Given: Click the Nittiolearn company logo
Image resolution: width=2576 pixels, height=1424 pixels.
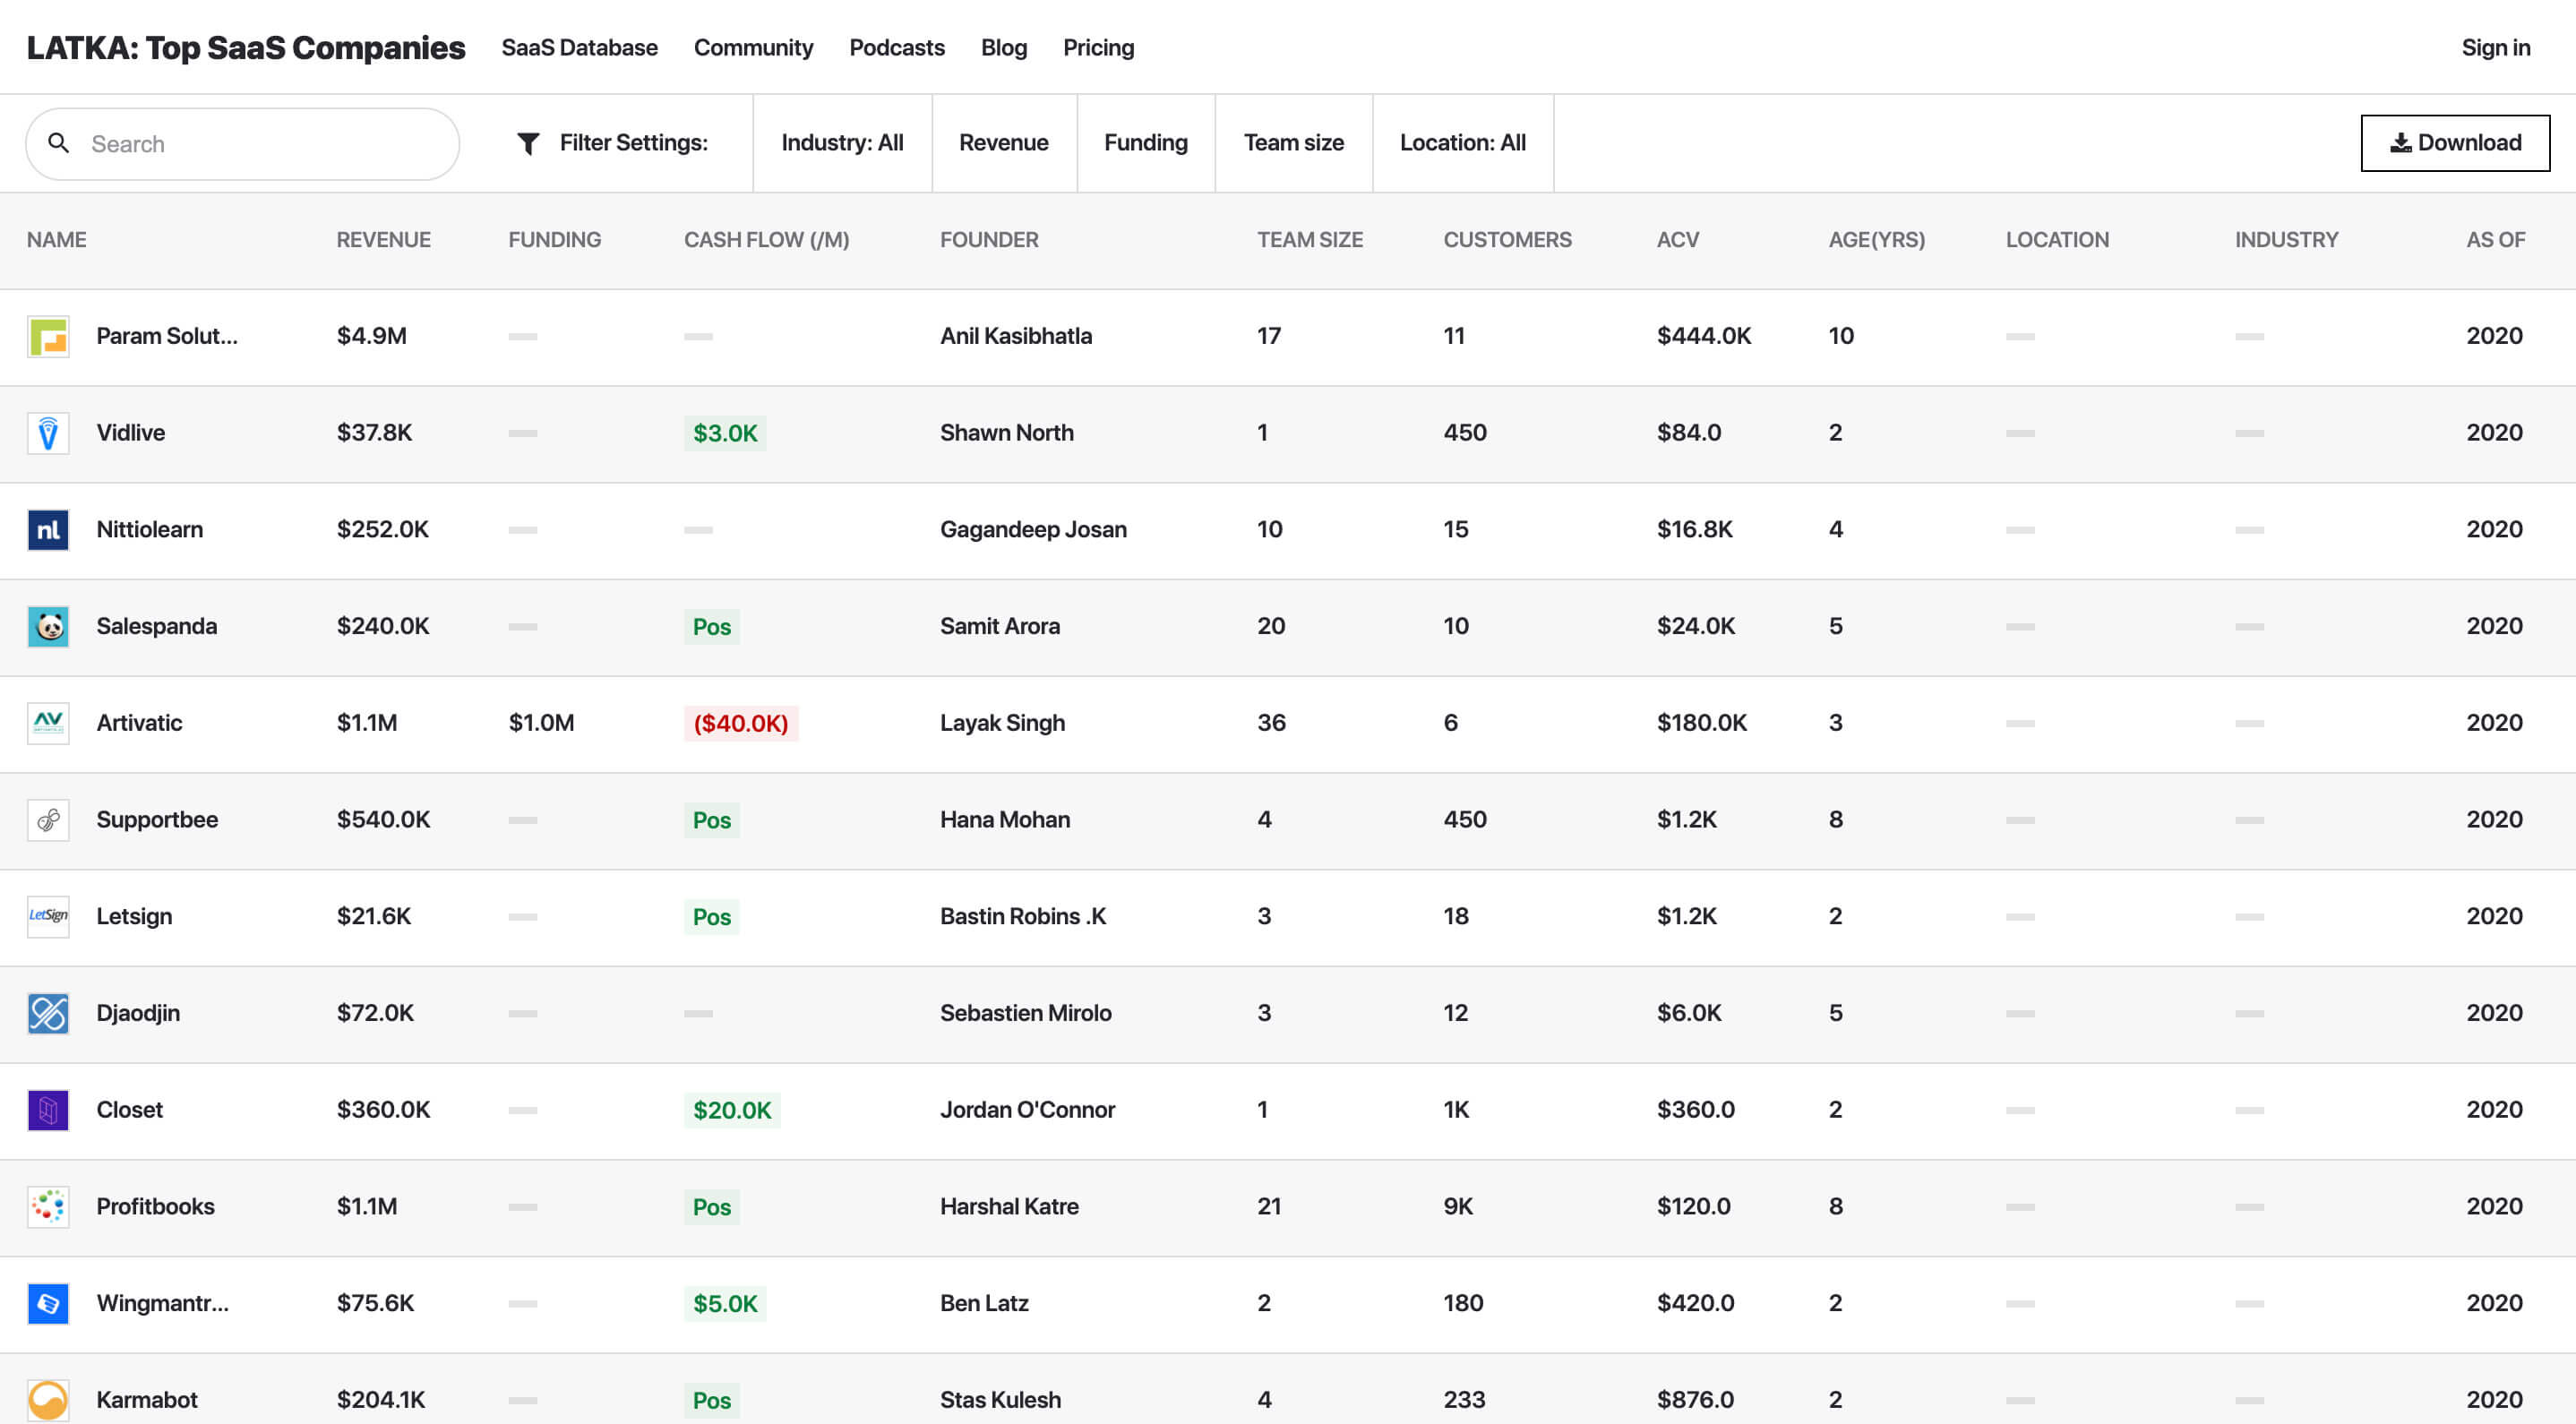Looking at the screenshot, I should 48,530.
